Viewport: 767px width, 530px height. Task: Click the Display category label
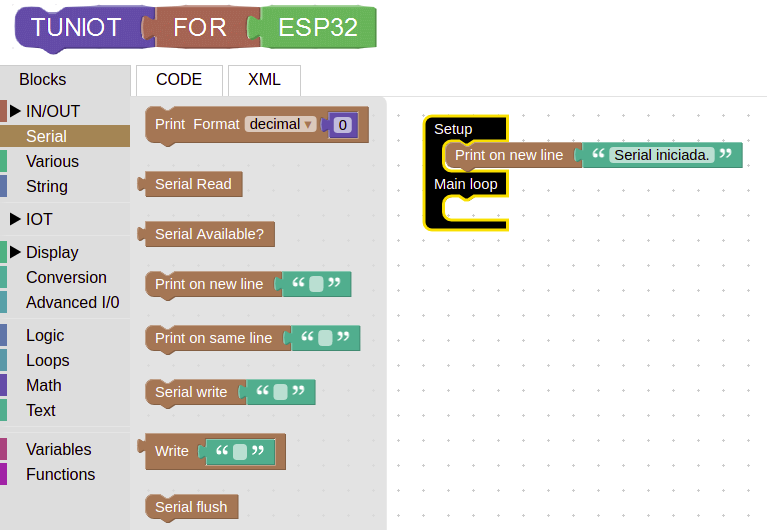click(x=52, y=252)
